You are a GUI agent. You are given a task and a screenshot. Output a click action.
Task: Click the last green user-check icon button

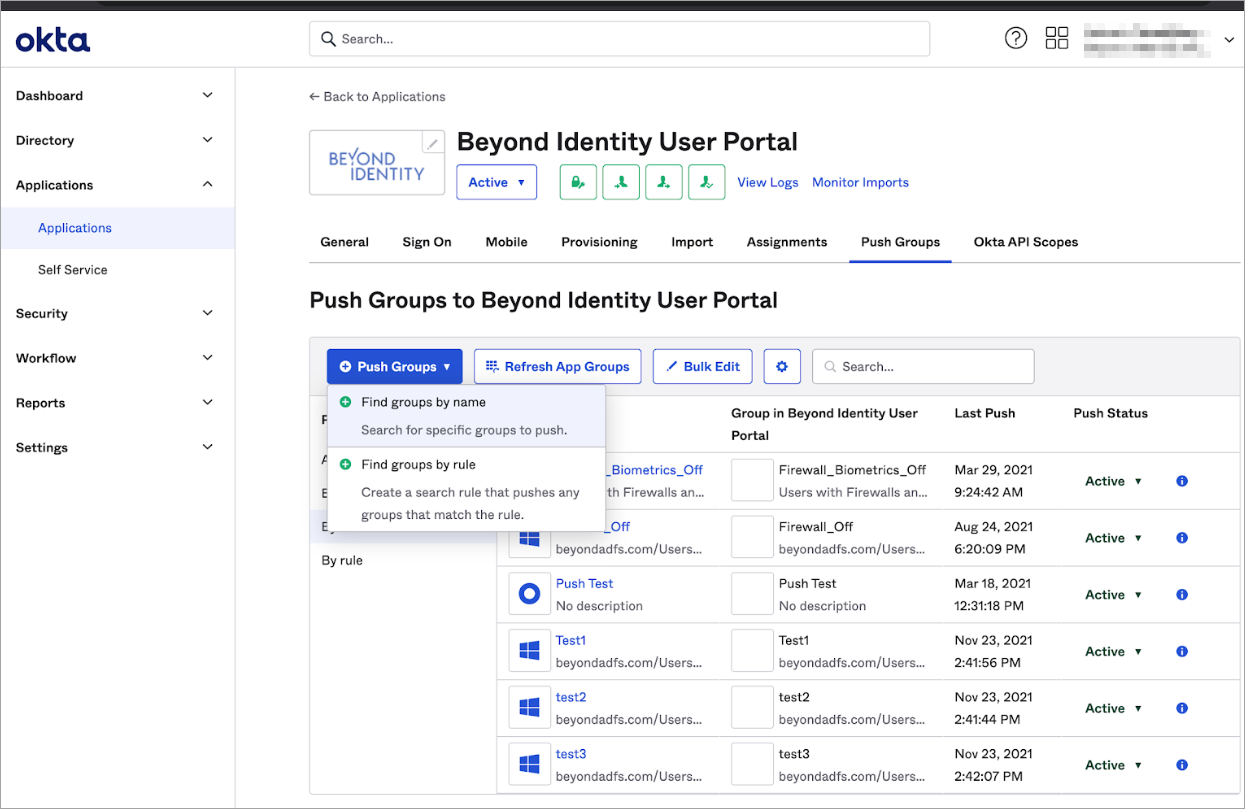(707, 182)
